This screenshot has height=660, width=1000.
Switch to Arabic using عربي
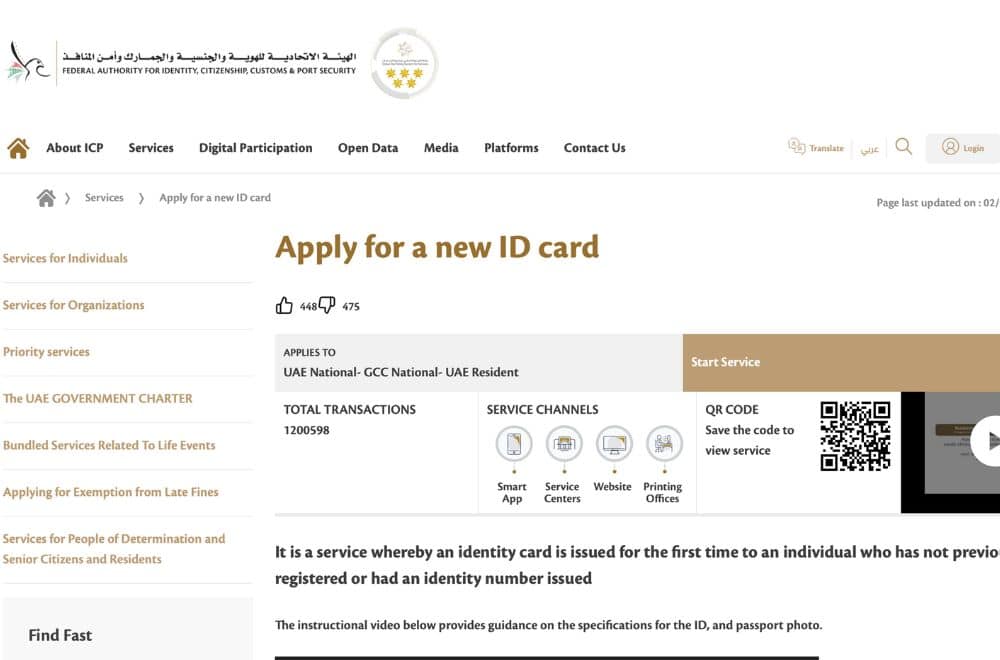coord(869,148)
